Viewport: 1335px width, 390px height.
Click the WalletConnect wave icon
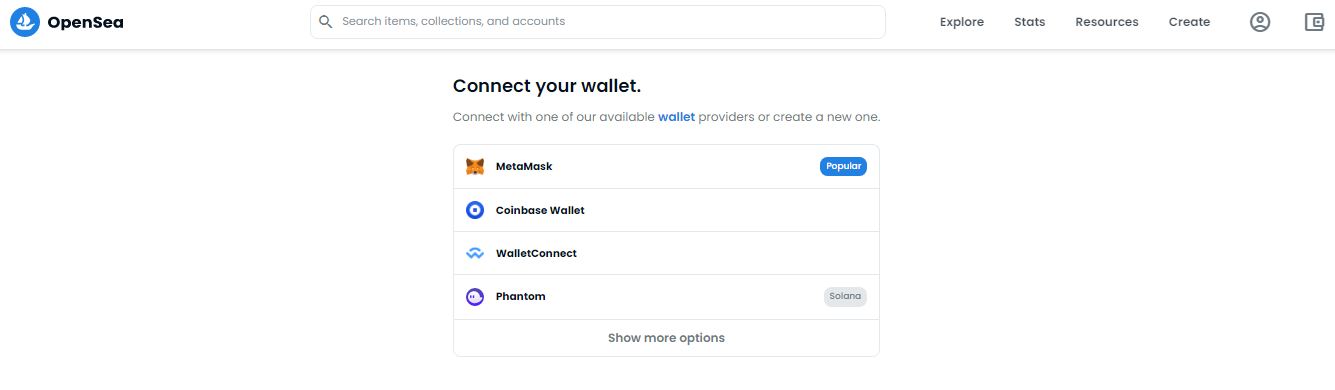pyautogui.click(x=475, y=254)
